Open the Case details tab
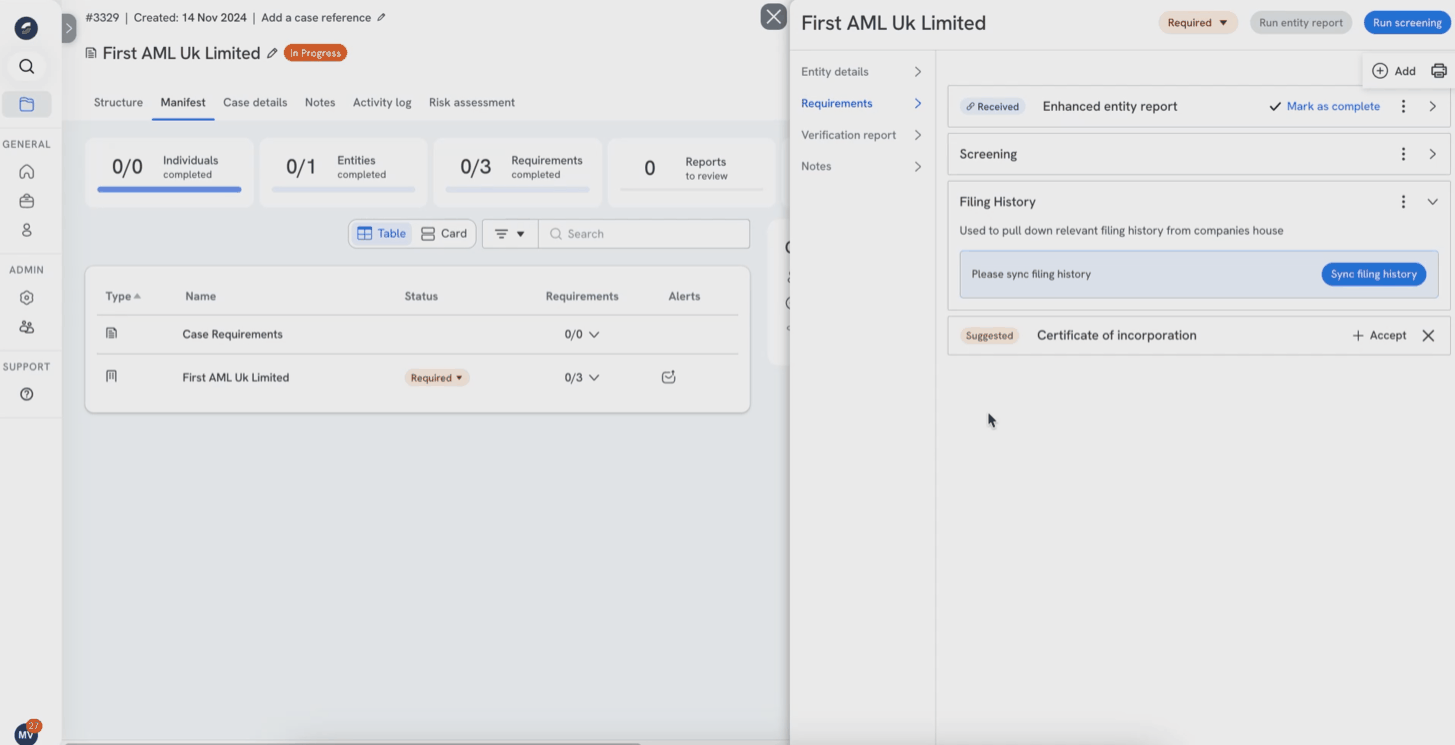The width and height of the screenshot is (1455, 745). (255, 102)
